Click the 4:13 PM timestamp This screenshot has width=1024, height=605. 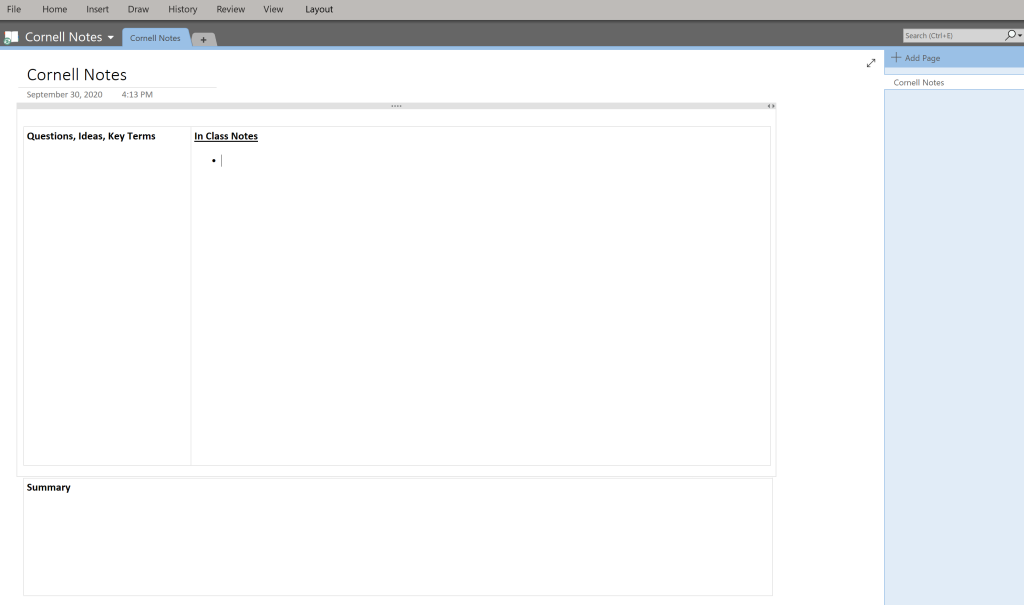136,95
